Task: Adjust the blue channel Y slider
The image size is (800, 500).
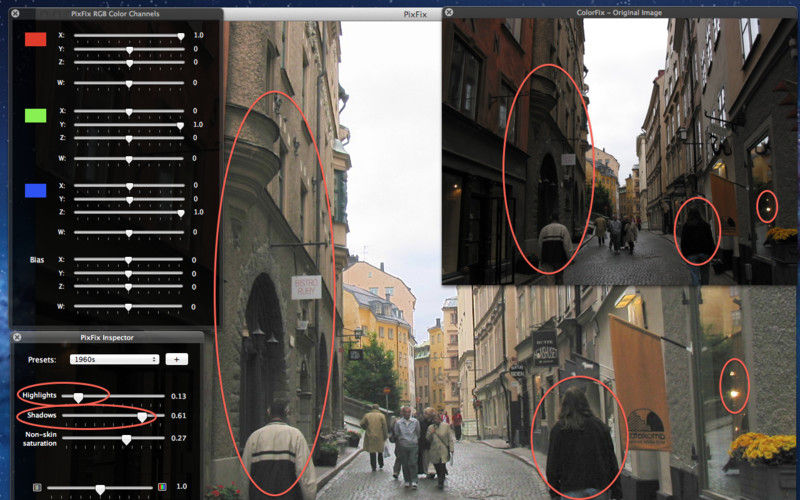Action: click(x=129, y=199)
